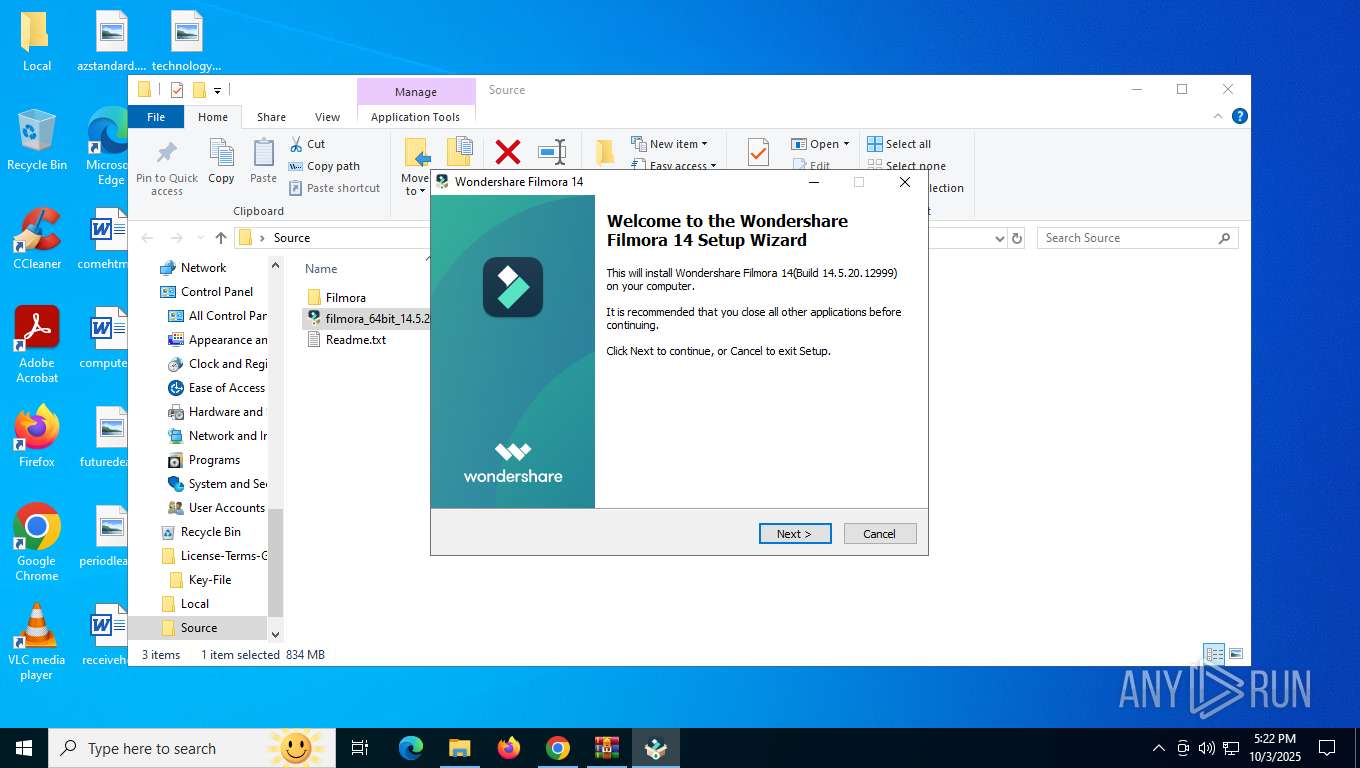This screenshot has height=768, width=1360.
Task: Click the Search Source field
Action: tap(1137, 238)
